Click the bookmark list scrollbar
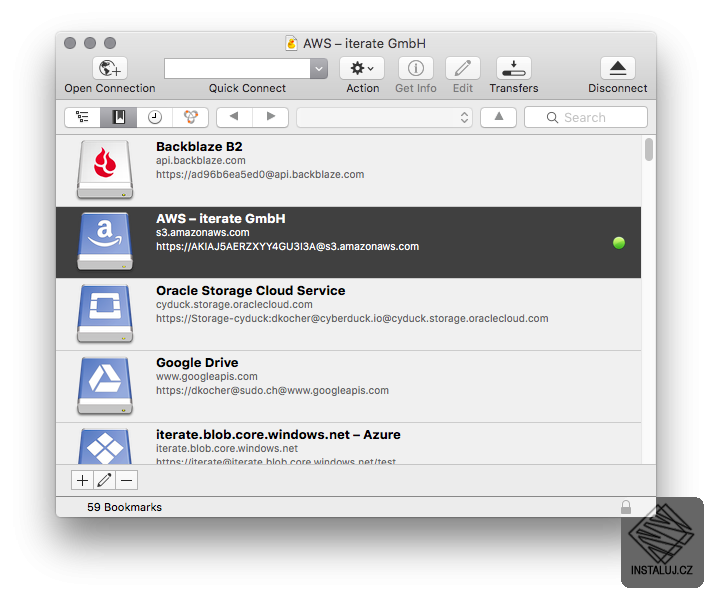712x597 pixels. click(x=649, y=149)
